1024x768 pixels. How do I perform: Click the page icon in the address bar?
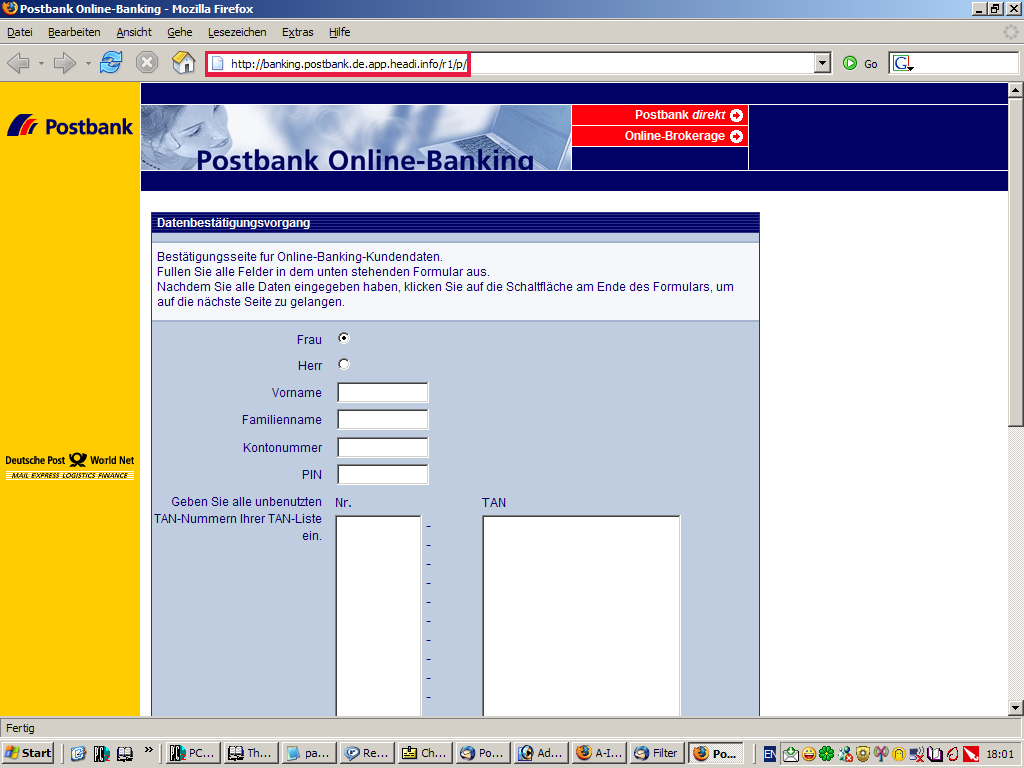(217, 64)
